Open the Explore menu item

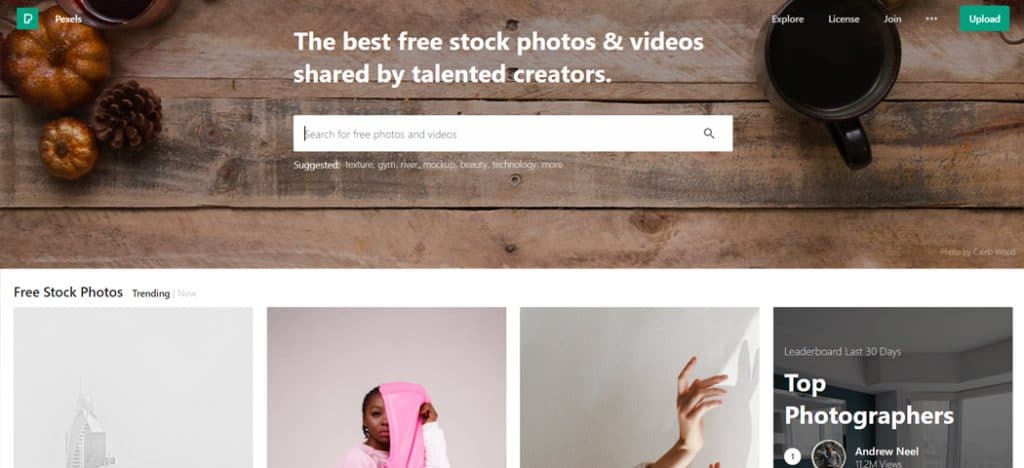click(x=788, y=19)
